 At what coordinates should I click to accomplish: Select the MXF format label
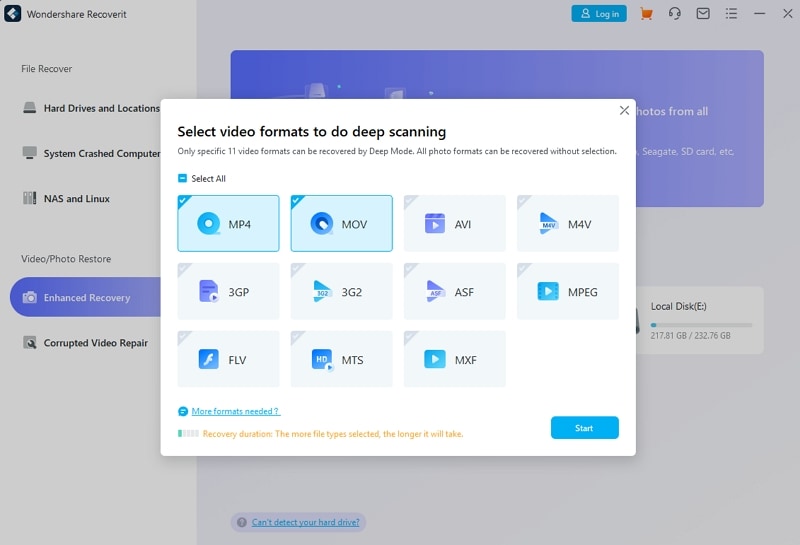pos(465,360)
